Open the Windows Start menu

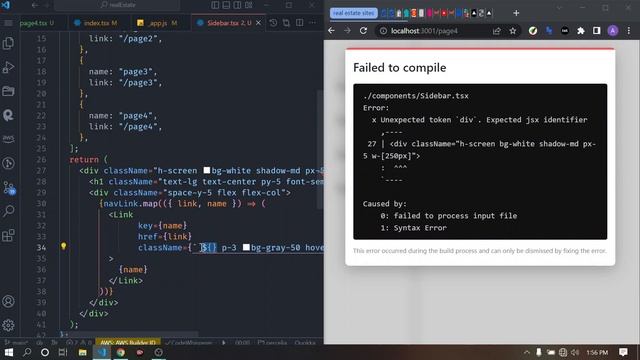[x=8, y=352]
